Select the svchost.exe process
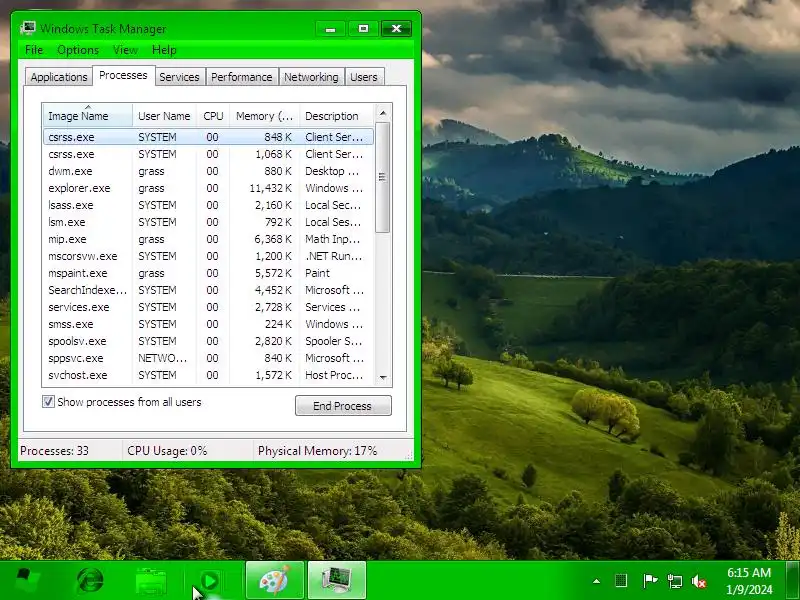 click(209, 375)
